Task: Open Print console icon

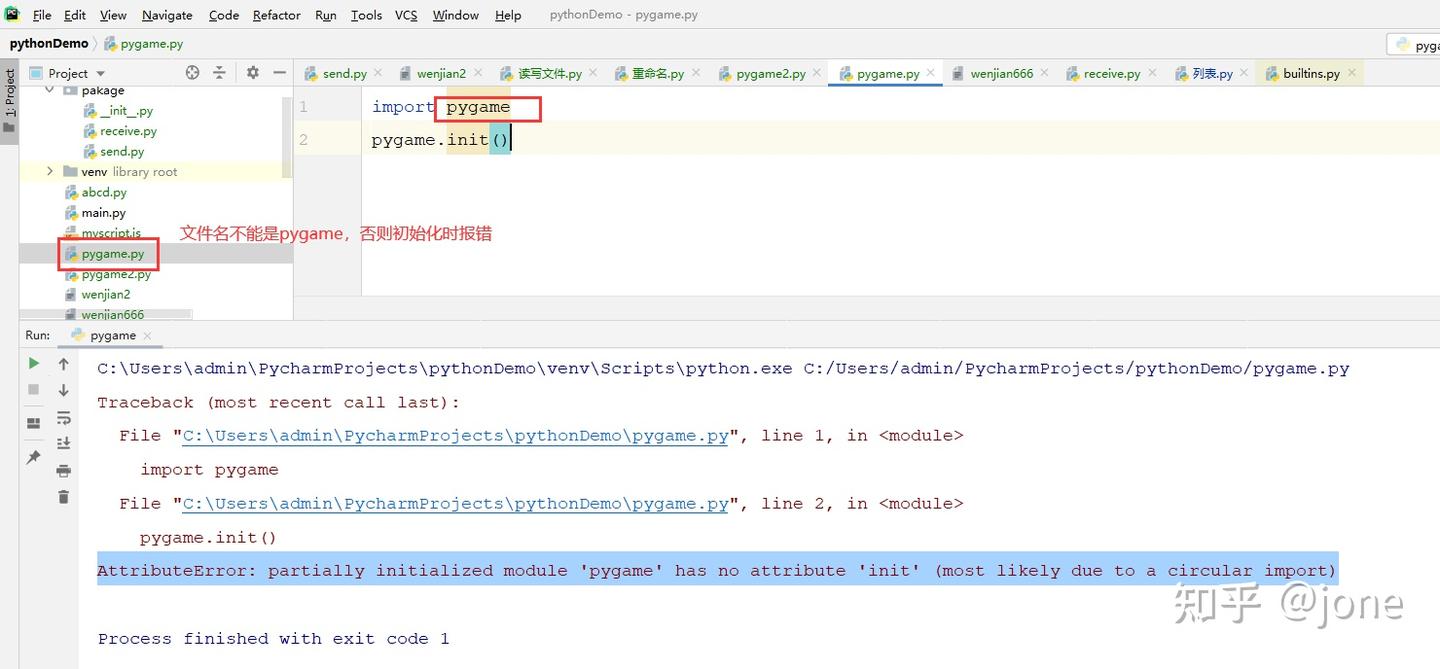Action: point(63,471)
